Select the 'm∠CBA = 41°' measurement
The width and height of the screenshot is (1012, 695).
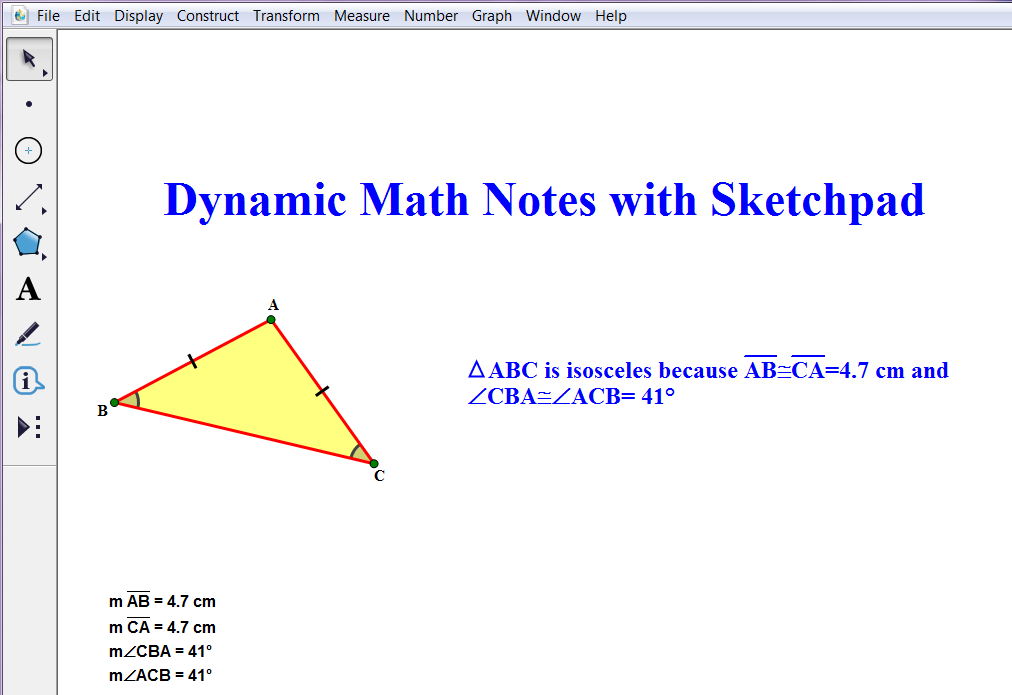(160, 651)
